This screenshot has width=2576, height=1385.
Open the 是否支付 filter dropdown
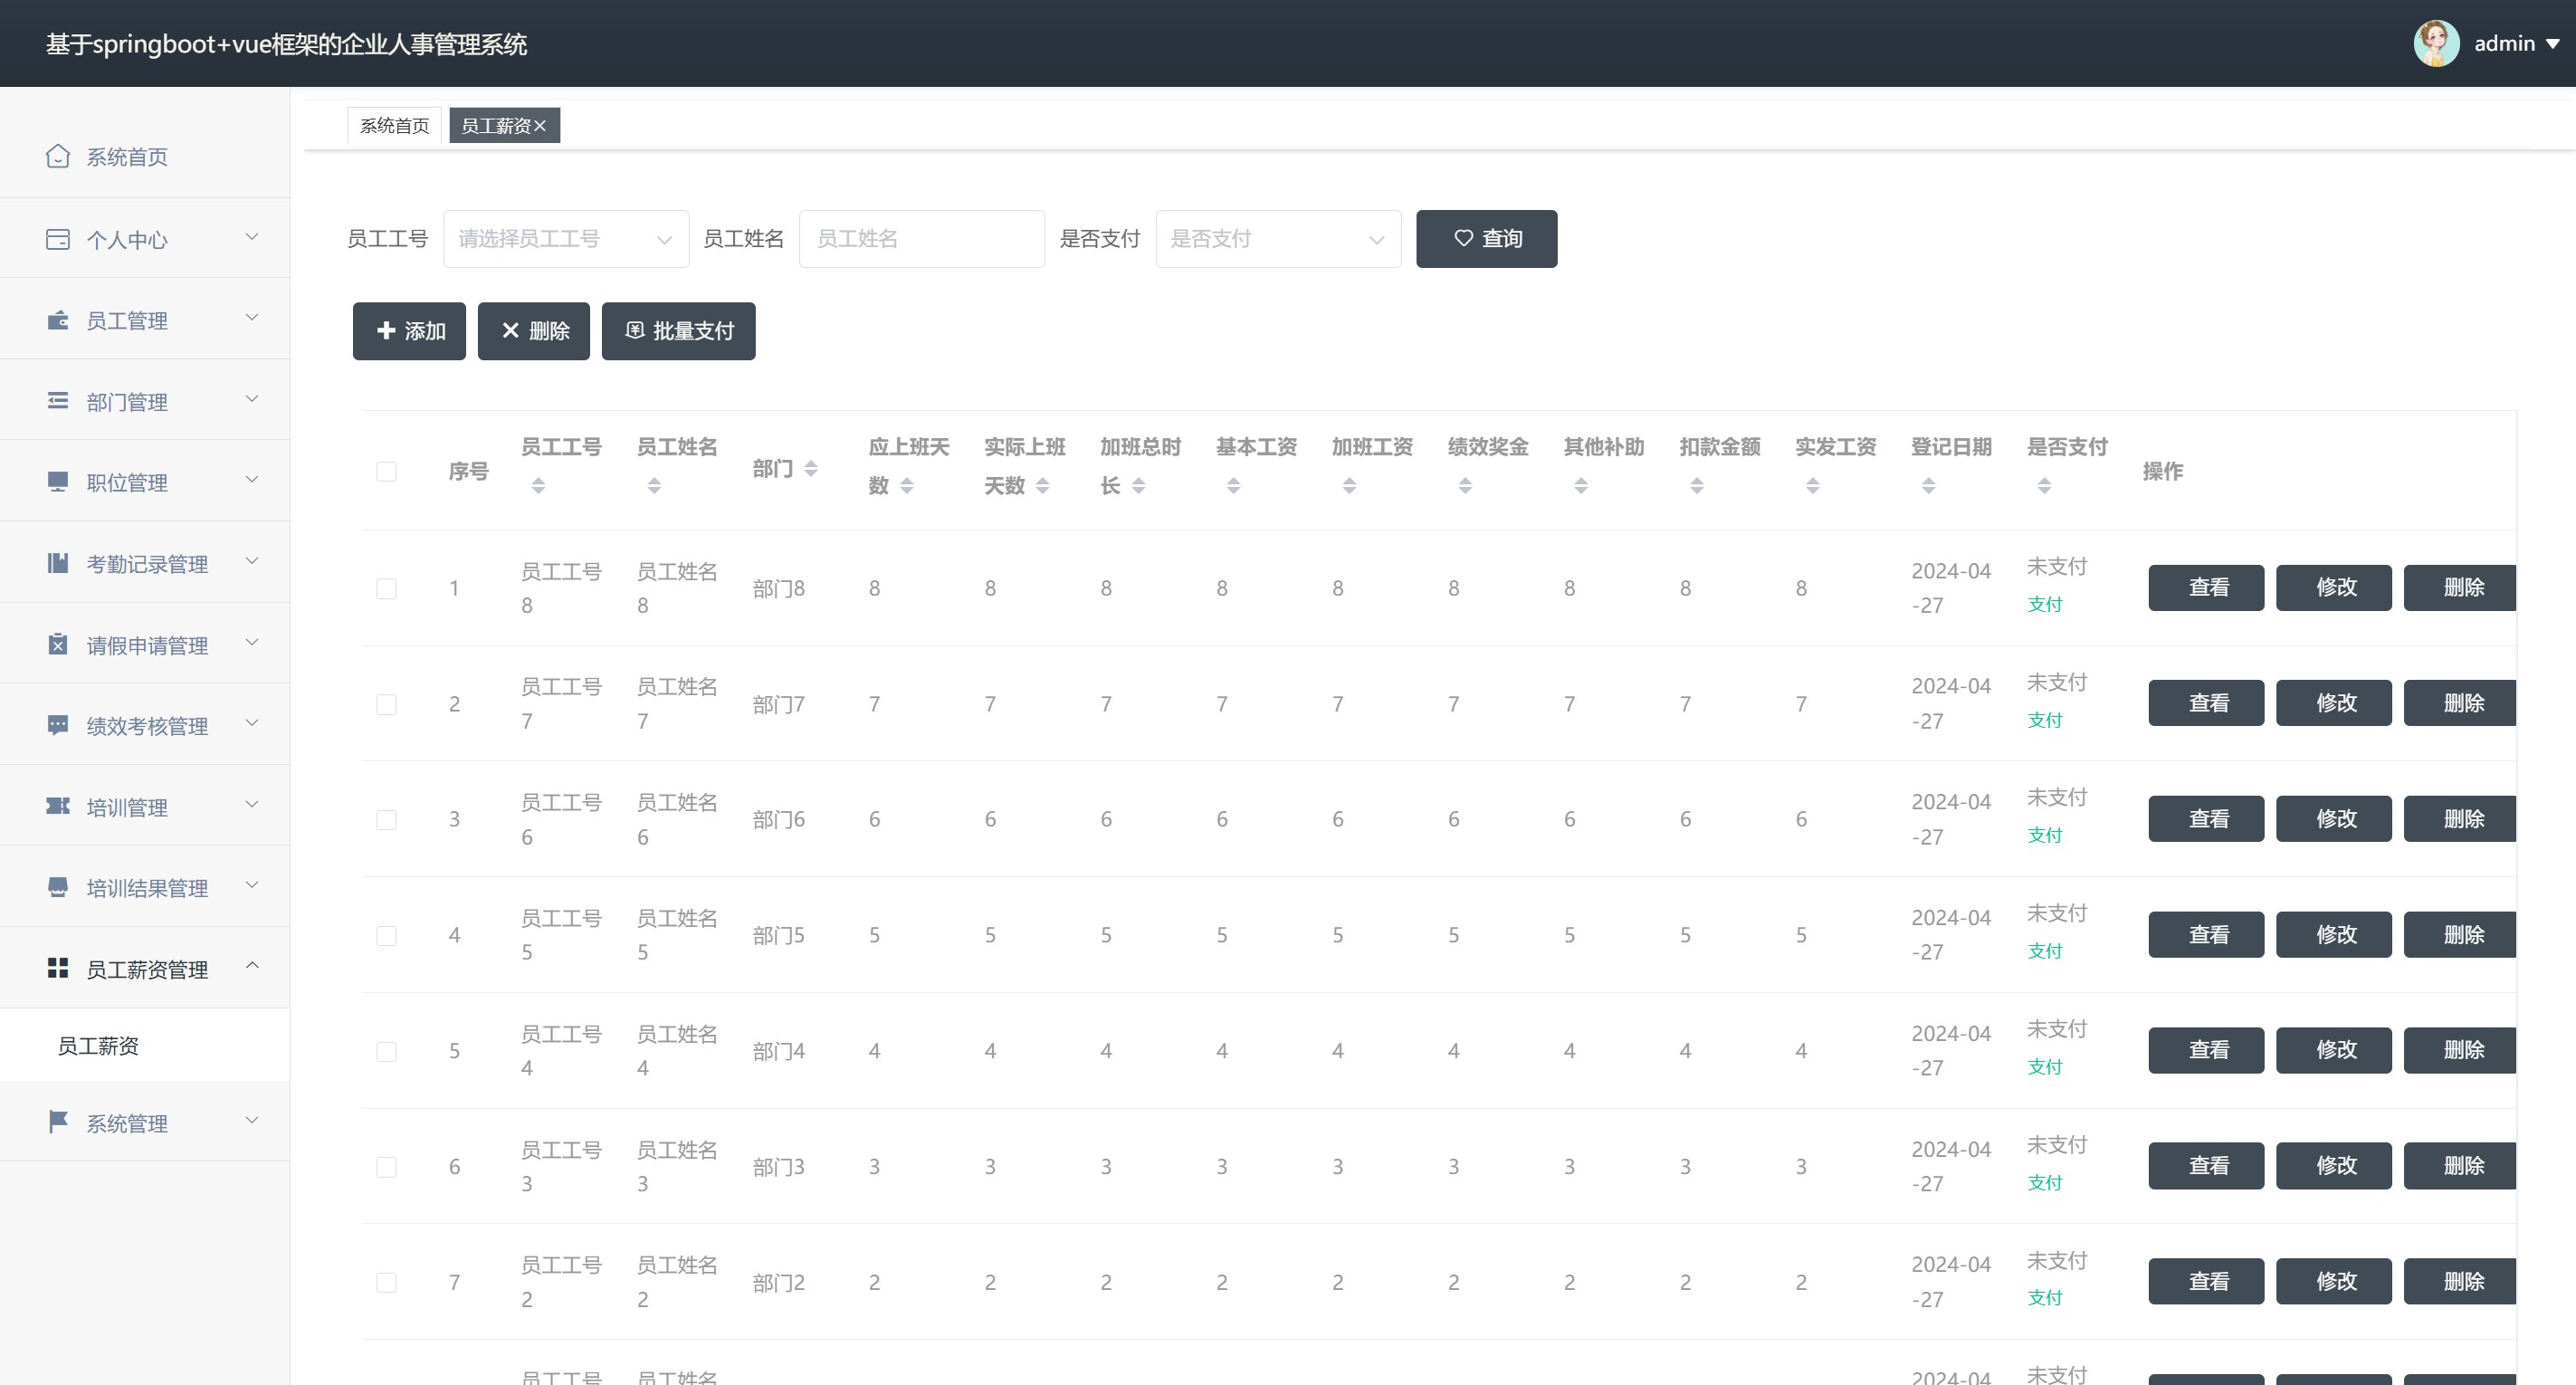pos(1277,239)
